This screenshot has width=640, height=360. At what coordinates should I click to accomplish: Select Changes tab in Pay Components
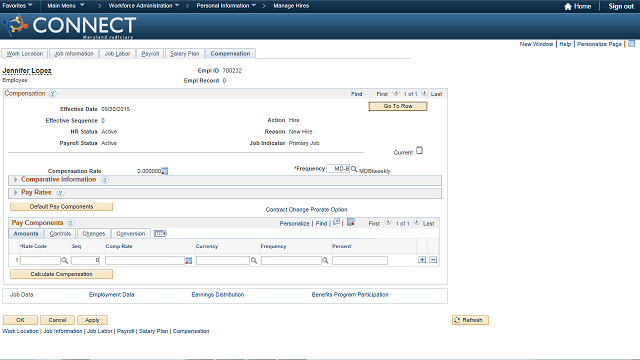(93, 233)
